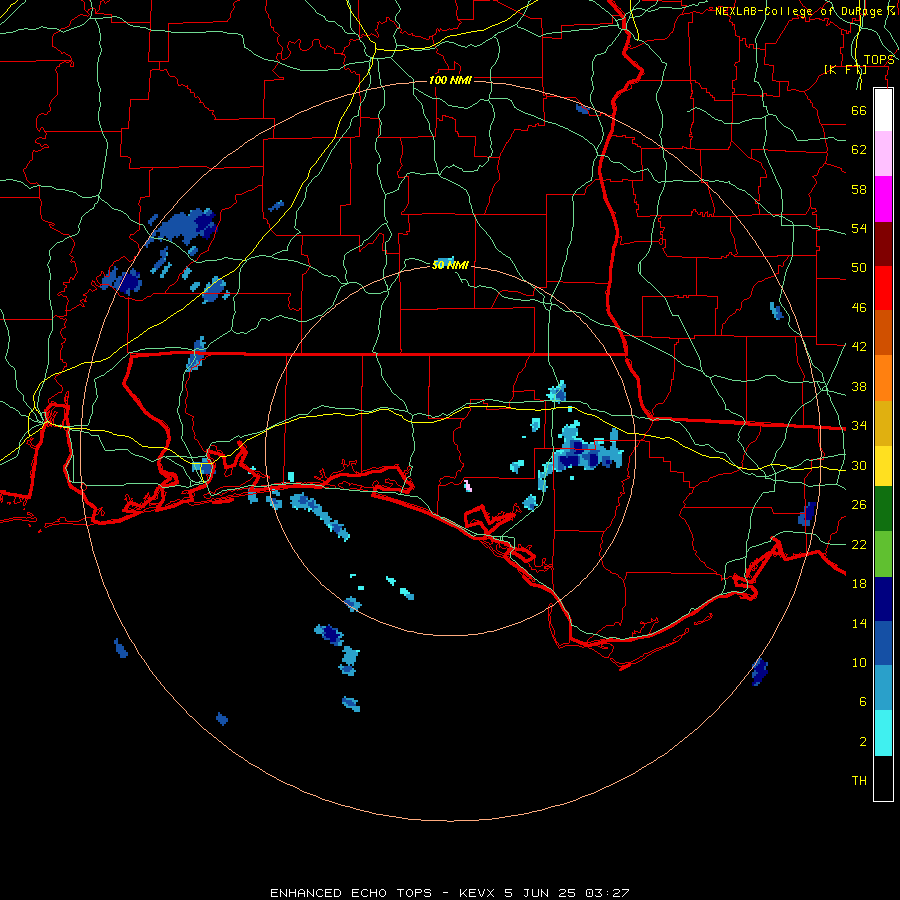Click the gold legend color band
The height and width of the screenshot is (900, 900).
tap(883, 422)
